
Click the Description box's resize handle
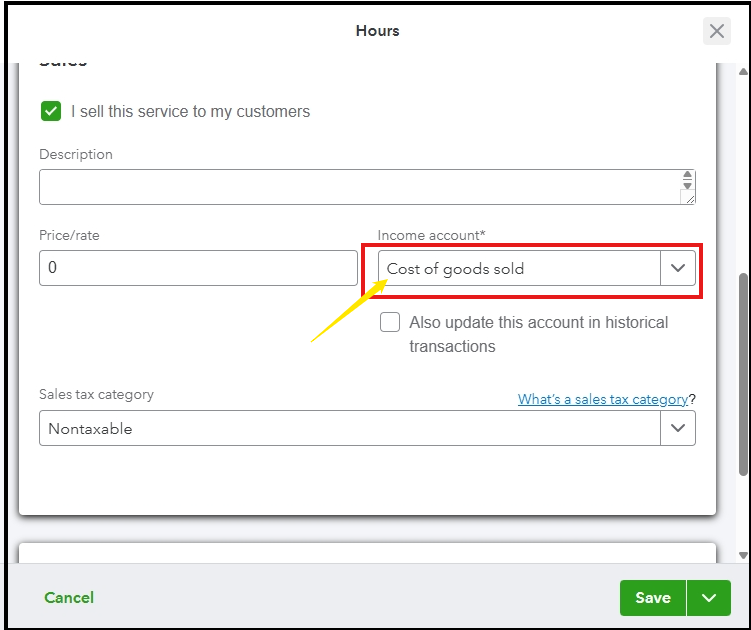[688, 198]
